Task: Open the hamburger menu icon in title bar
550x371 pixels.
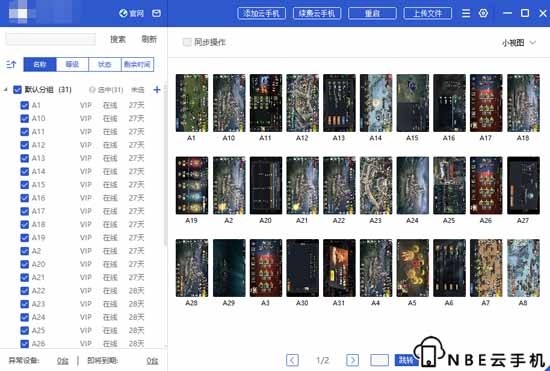Action: pyautogui.click(x=466, y=13)
